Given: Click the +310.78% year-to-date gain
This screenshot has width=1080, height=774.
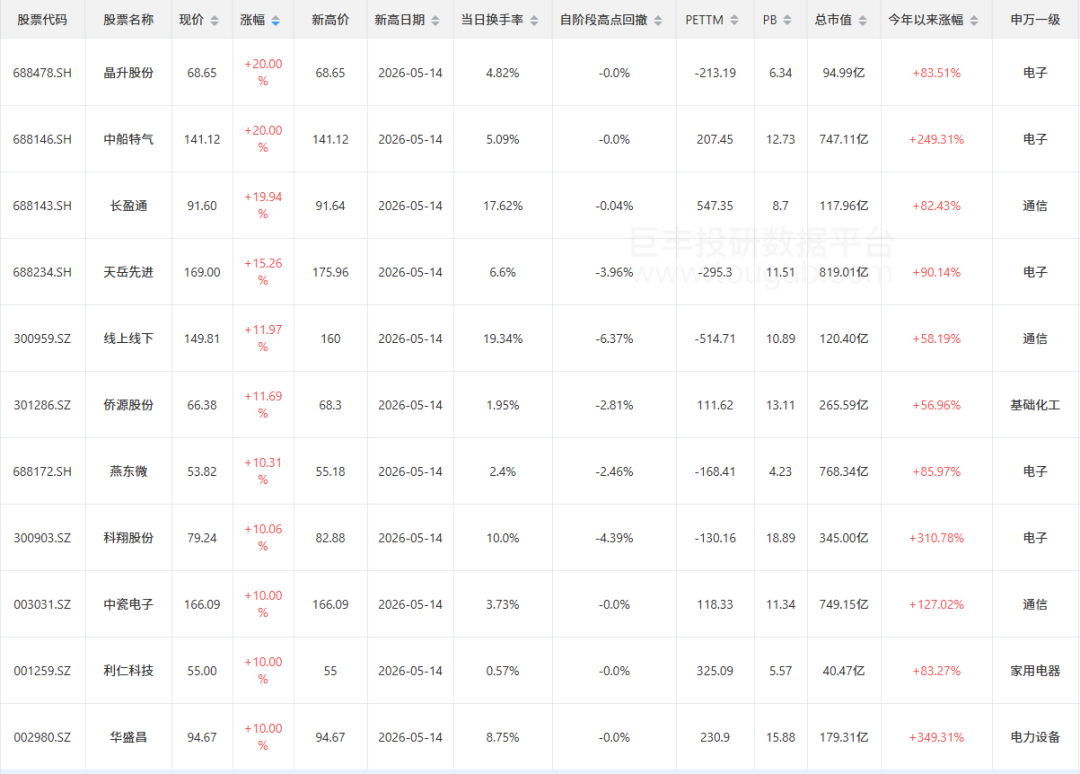Looking at the screenshot, I should coord(936,538).
